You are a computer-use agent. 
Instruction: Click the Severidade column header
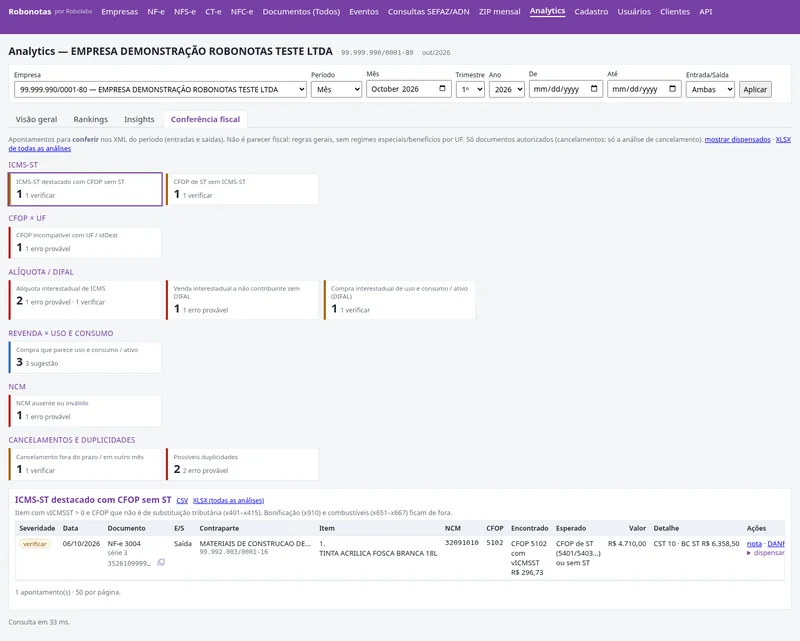click(37, 528)
